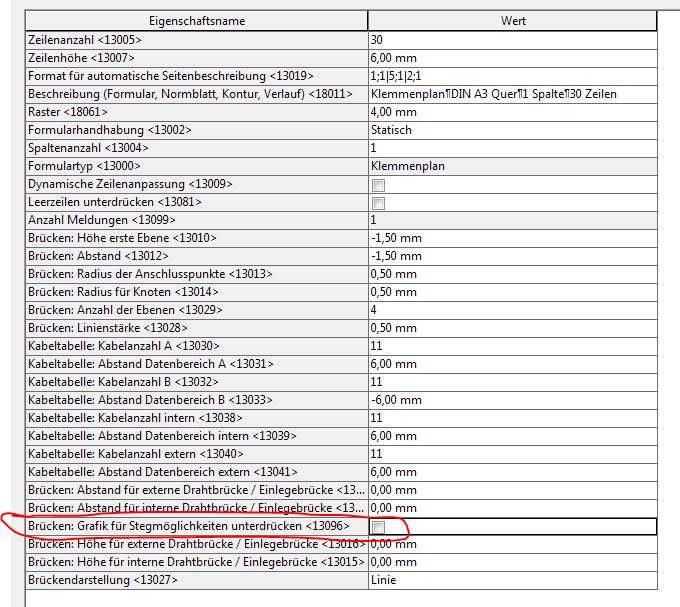The image size is (680, 607).
Task: Select Beschreibung (Formular, Normblatt, Kontur, Verlauf) row
Action: point(197,94)
